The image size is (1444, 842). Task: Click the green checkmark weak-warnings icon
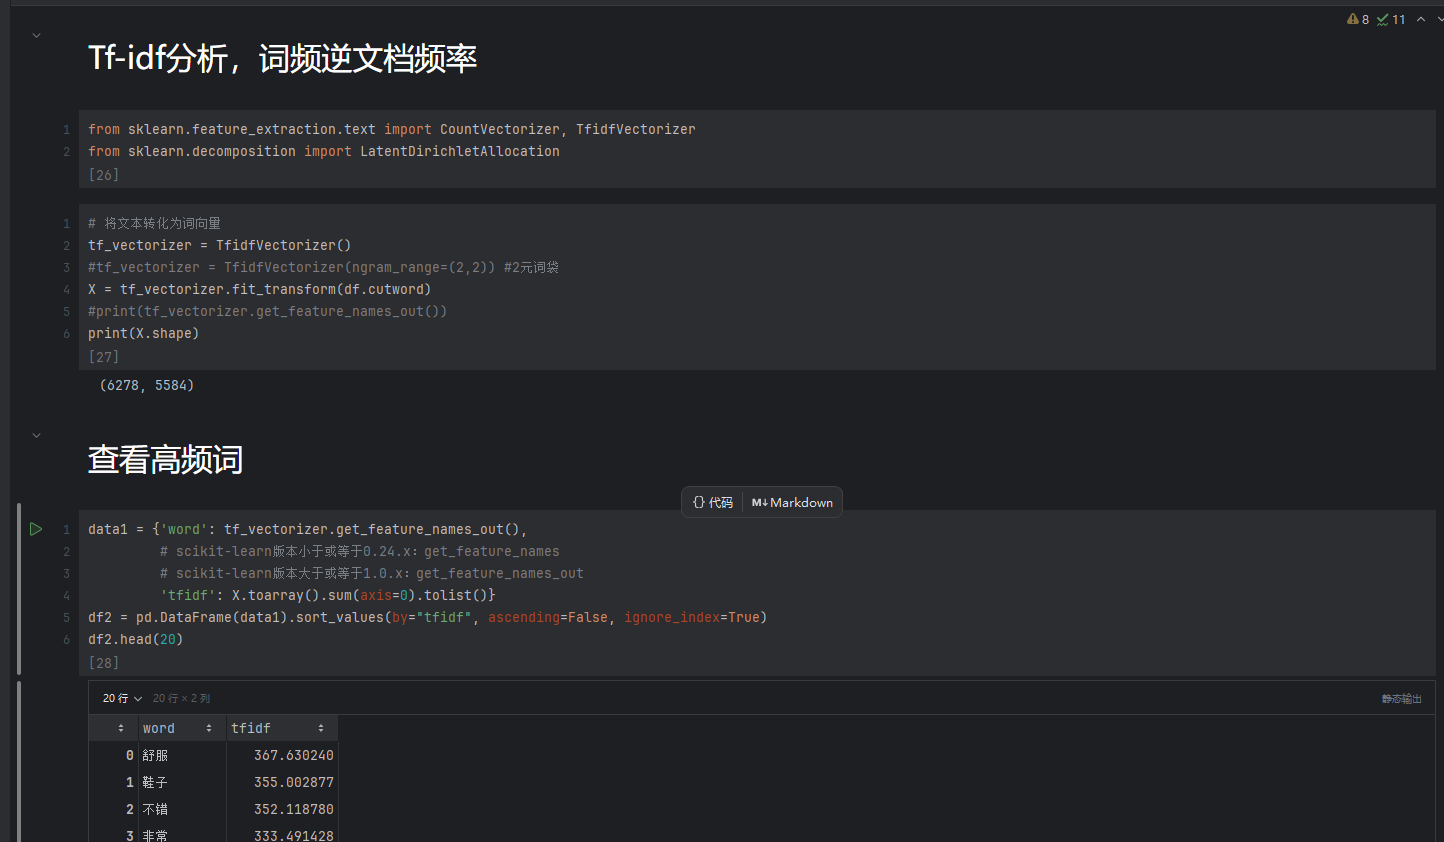pyautogui.click(x=1382, y=19)
